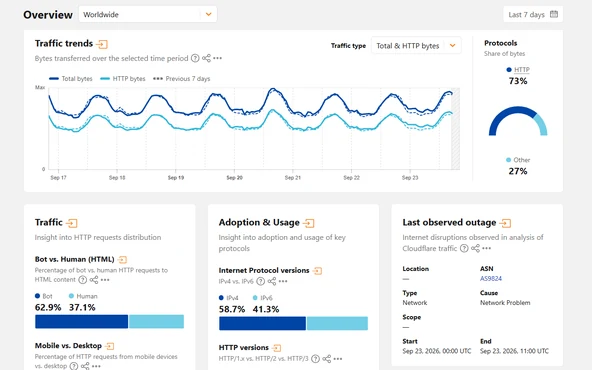Click the 41.3% IPv6 value
Image resolution: width=592 pixels, height=370 pixels.
pos(266,310)
